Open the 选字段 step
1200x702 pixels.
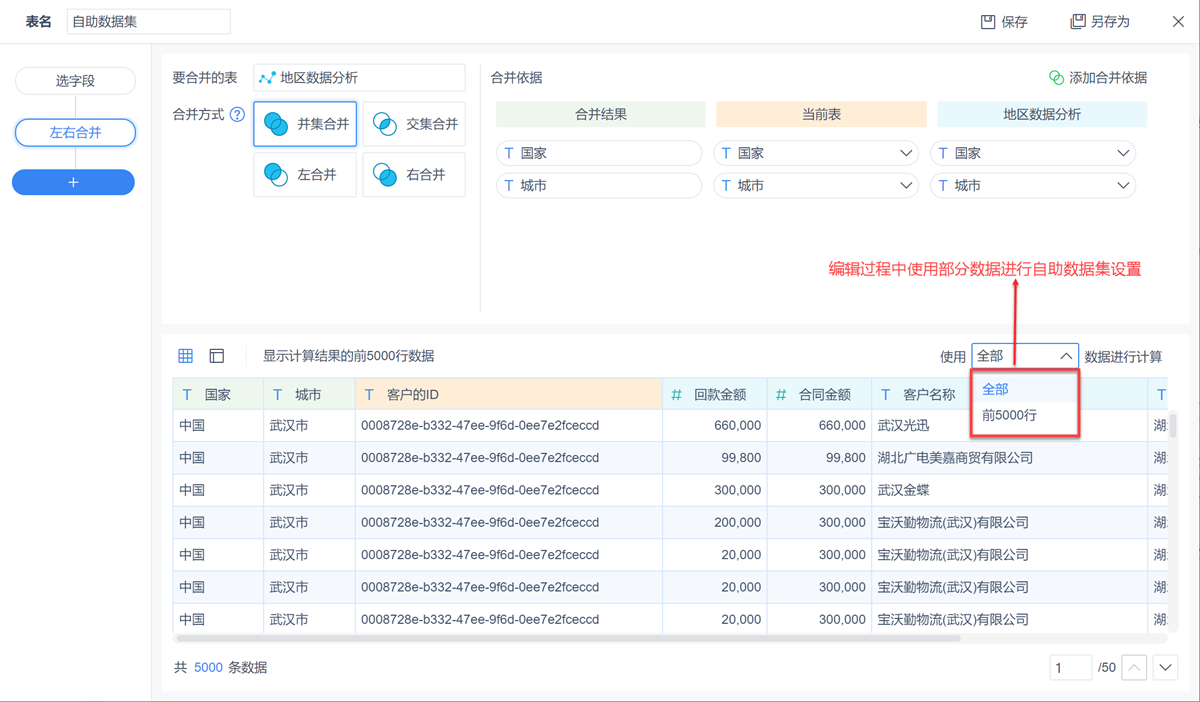click(x=75, y=81)
